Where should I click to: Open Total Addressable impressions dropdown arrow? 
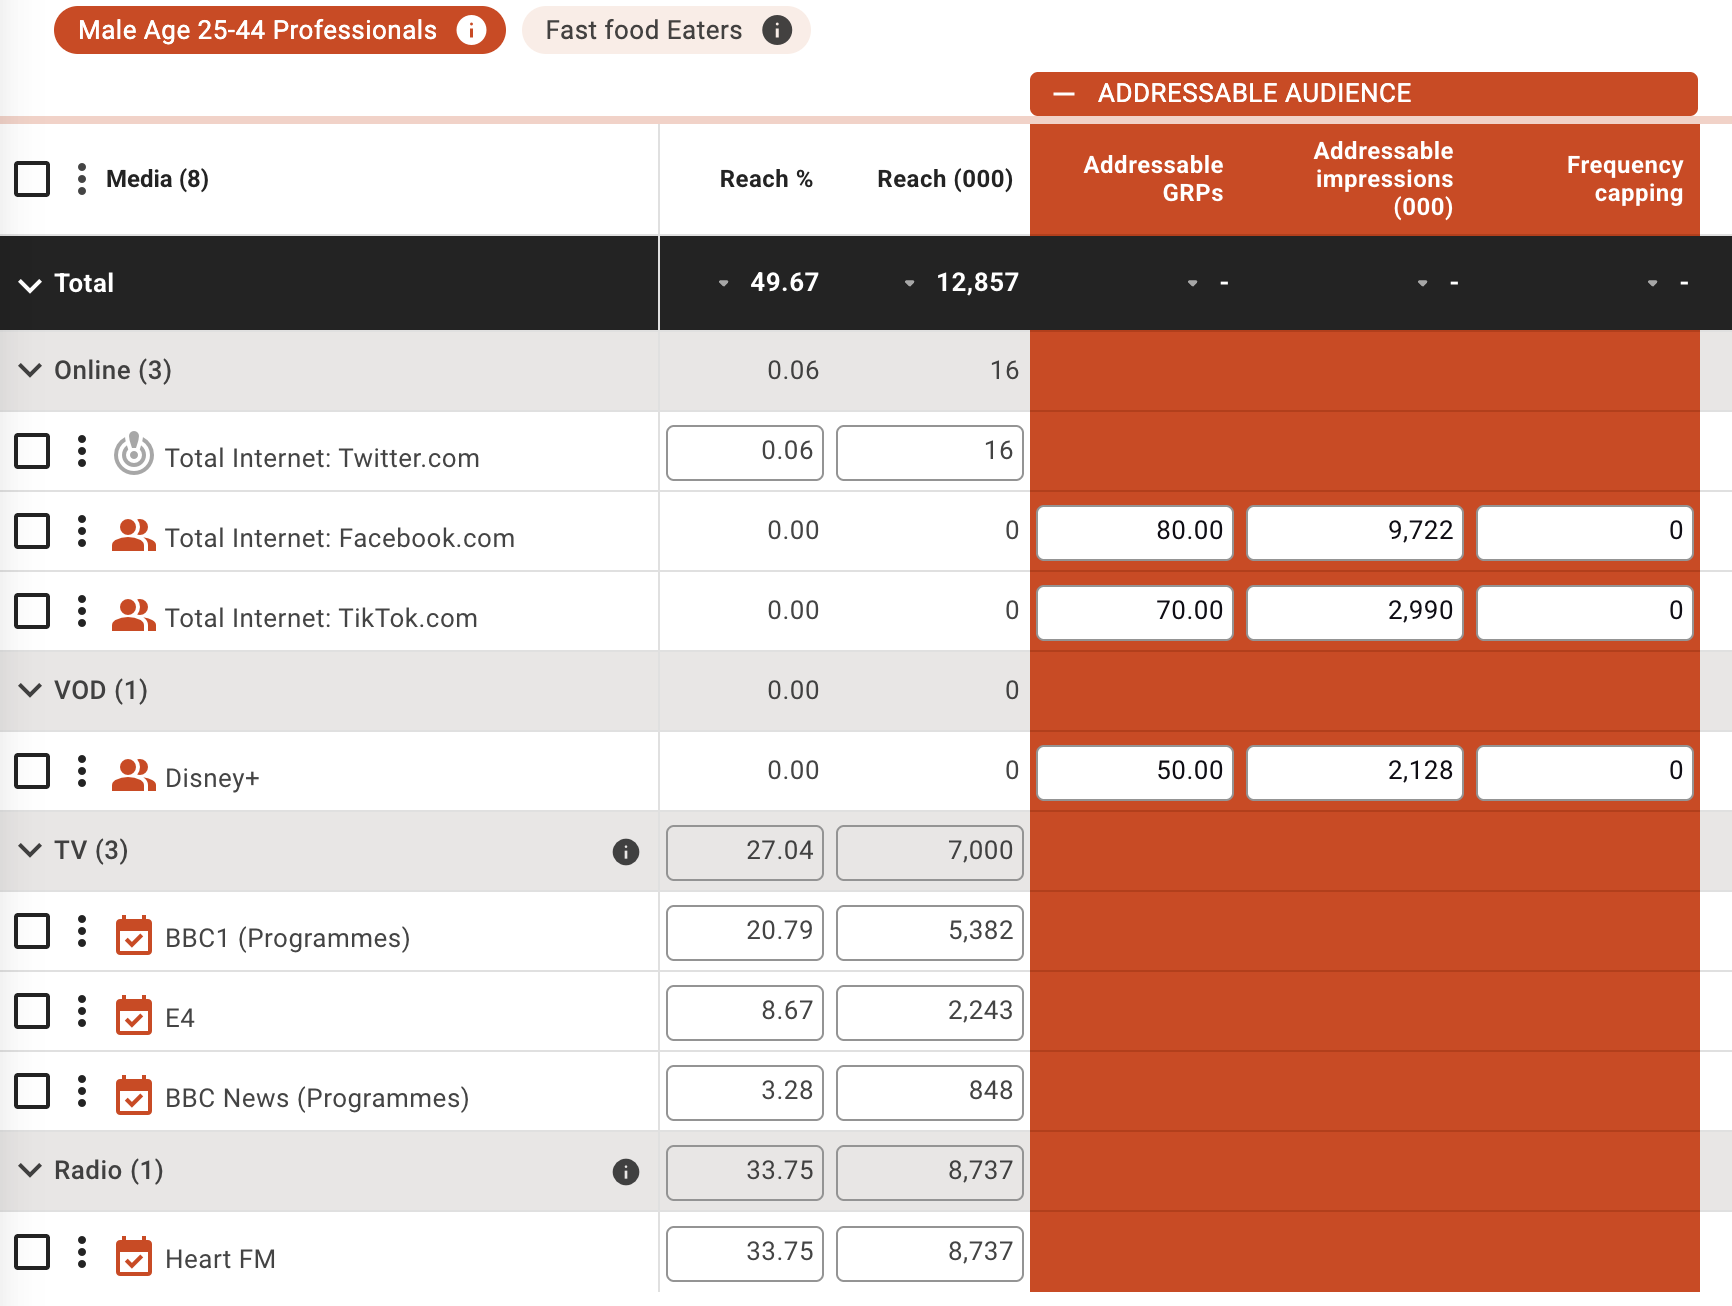1423,284
